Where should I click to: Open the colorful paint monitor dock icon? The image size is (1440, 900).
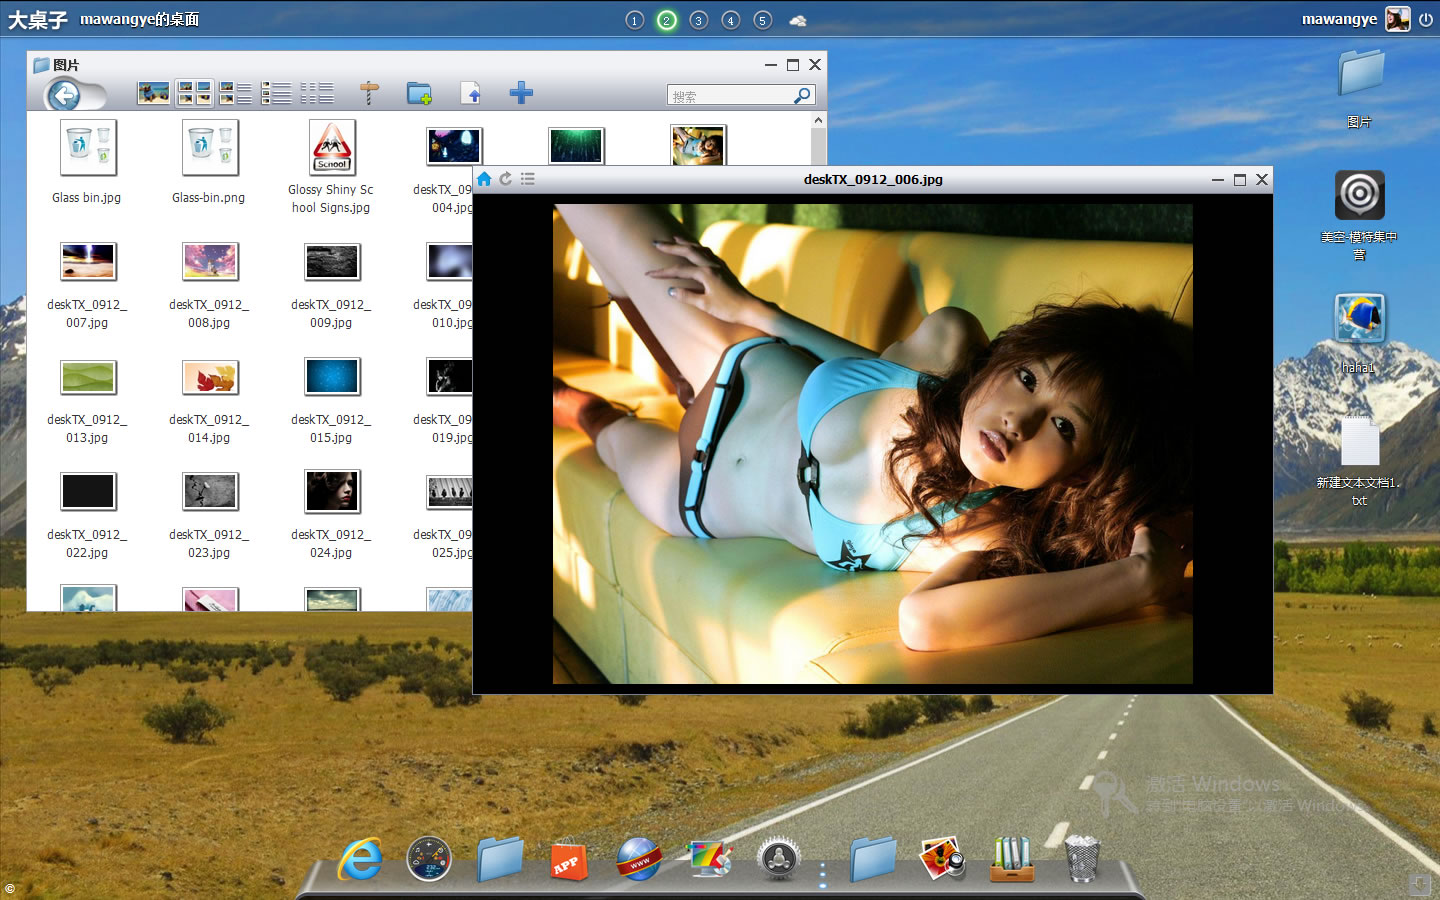coord(710,858)
